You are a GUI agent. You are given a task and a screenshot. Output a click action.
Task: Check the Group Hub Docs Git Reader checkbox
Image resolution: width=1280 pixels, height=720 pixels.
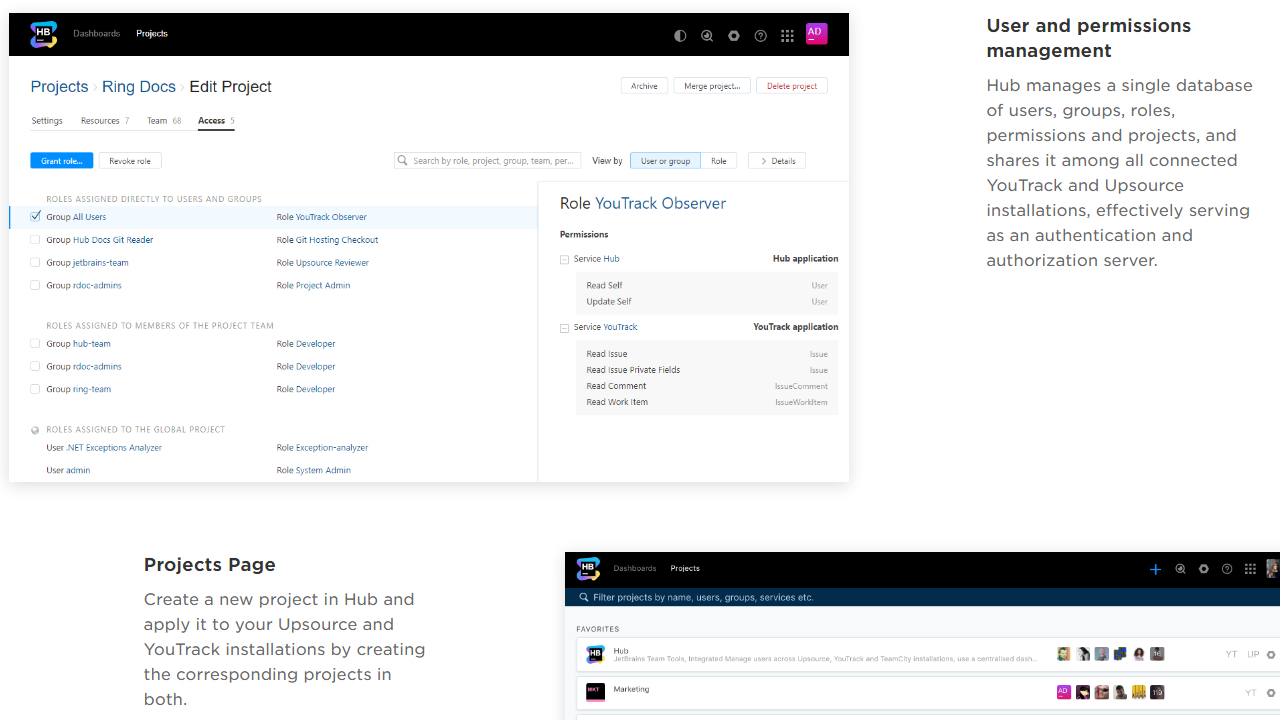click(x=36, y=240)
